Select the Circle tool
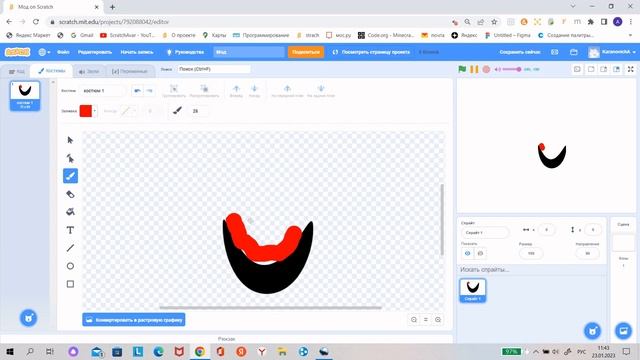This screenshot has width=640, height=360. pos(70,266)
